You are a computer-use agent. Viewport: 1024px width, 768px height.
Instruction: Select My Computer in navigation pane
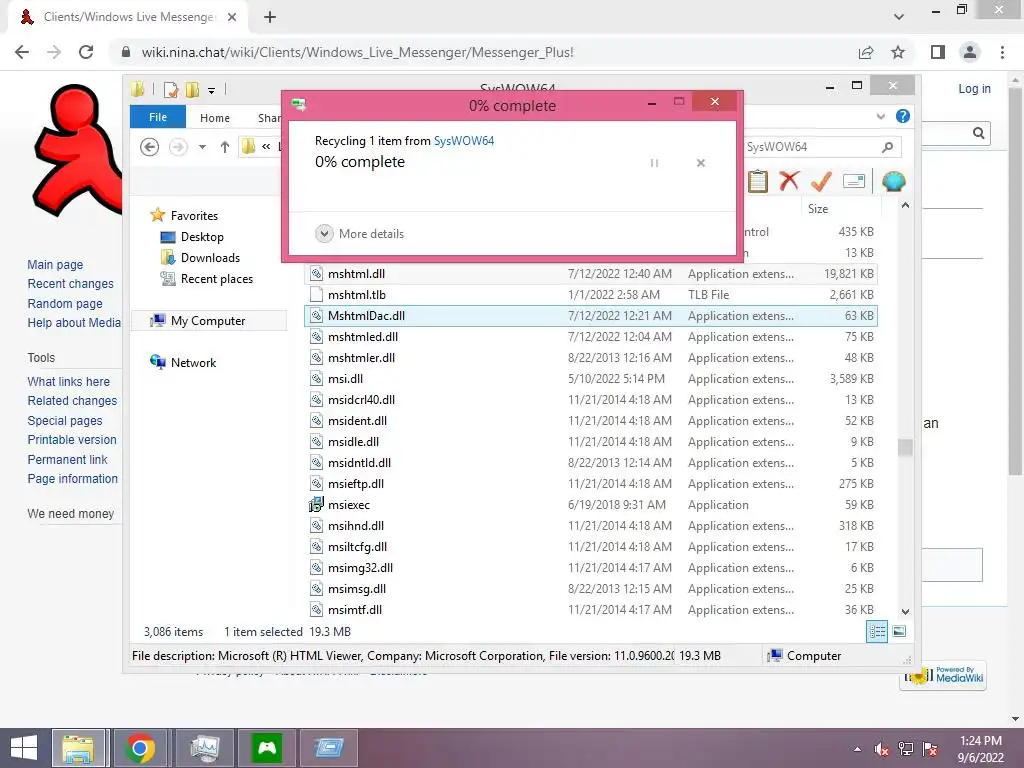(208, 321)
